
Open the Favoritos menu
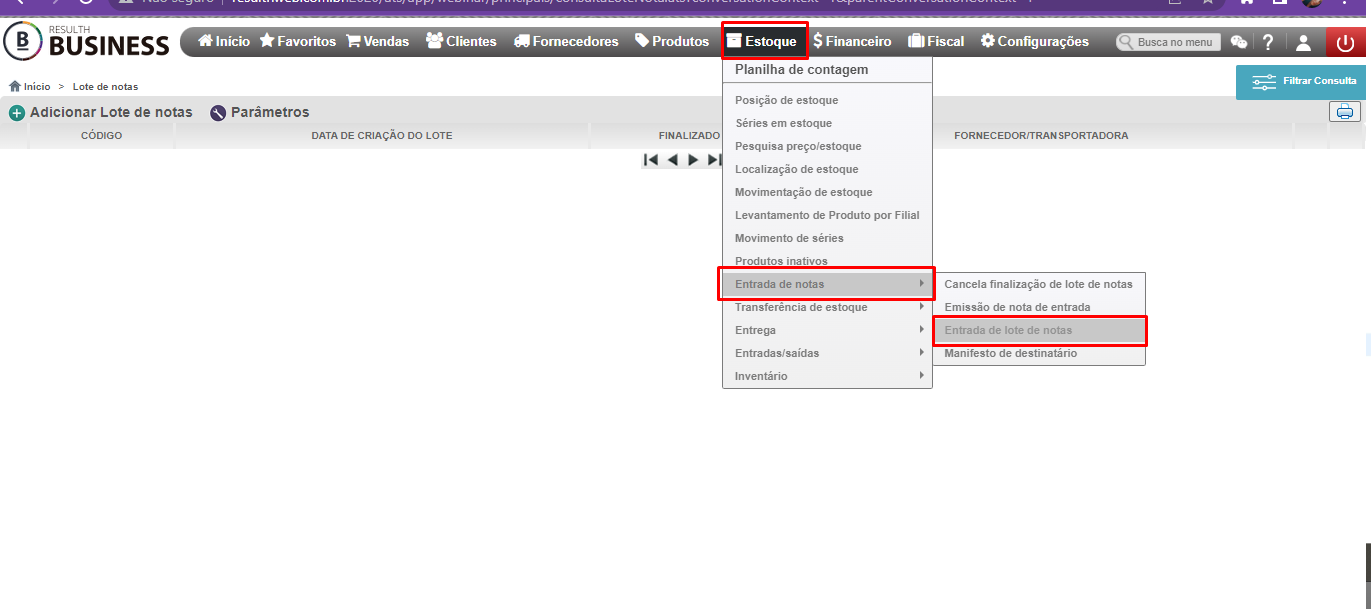pos(298,41)
